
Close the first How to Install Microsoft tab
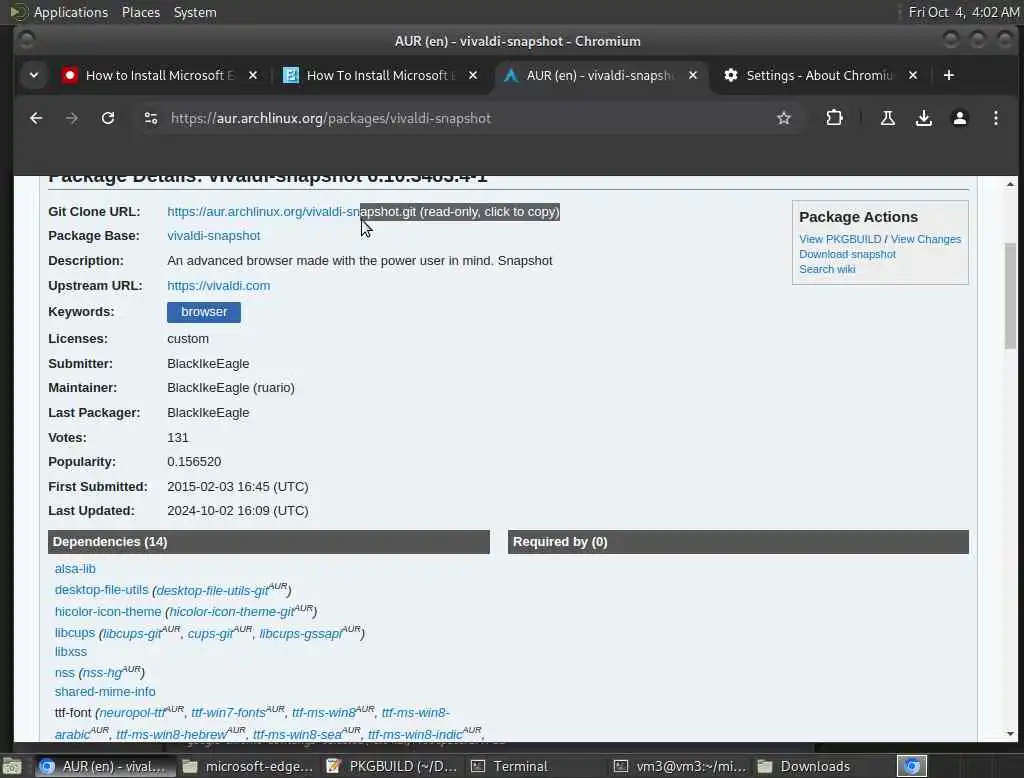pos(253,75)
